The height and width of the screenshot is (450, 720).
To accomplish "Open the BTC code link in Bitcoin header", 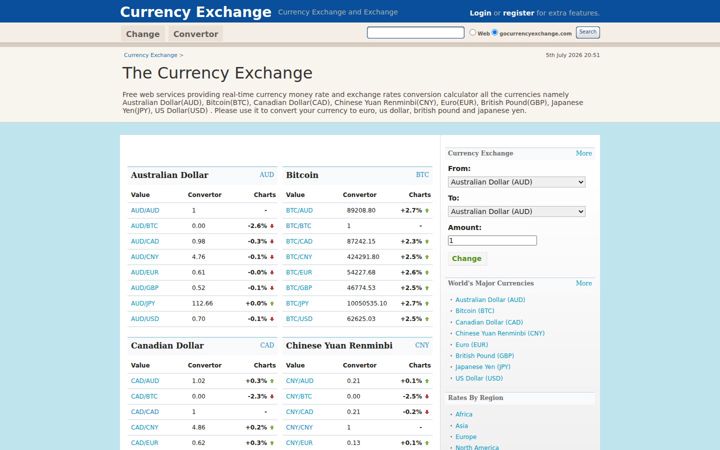I will point(422,175).
